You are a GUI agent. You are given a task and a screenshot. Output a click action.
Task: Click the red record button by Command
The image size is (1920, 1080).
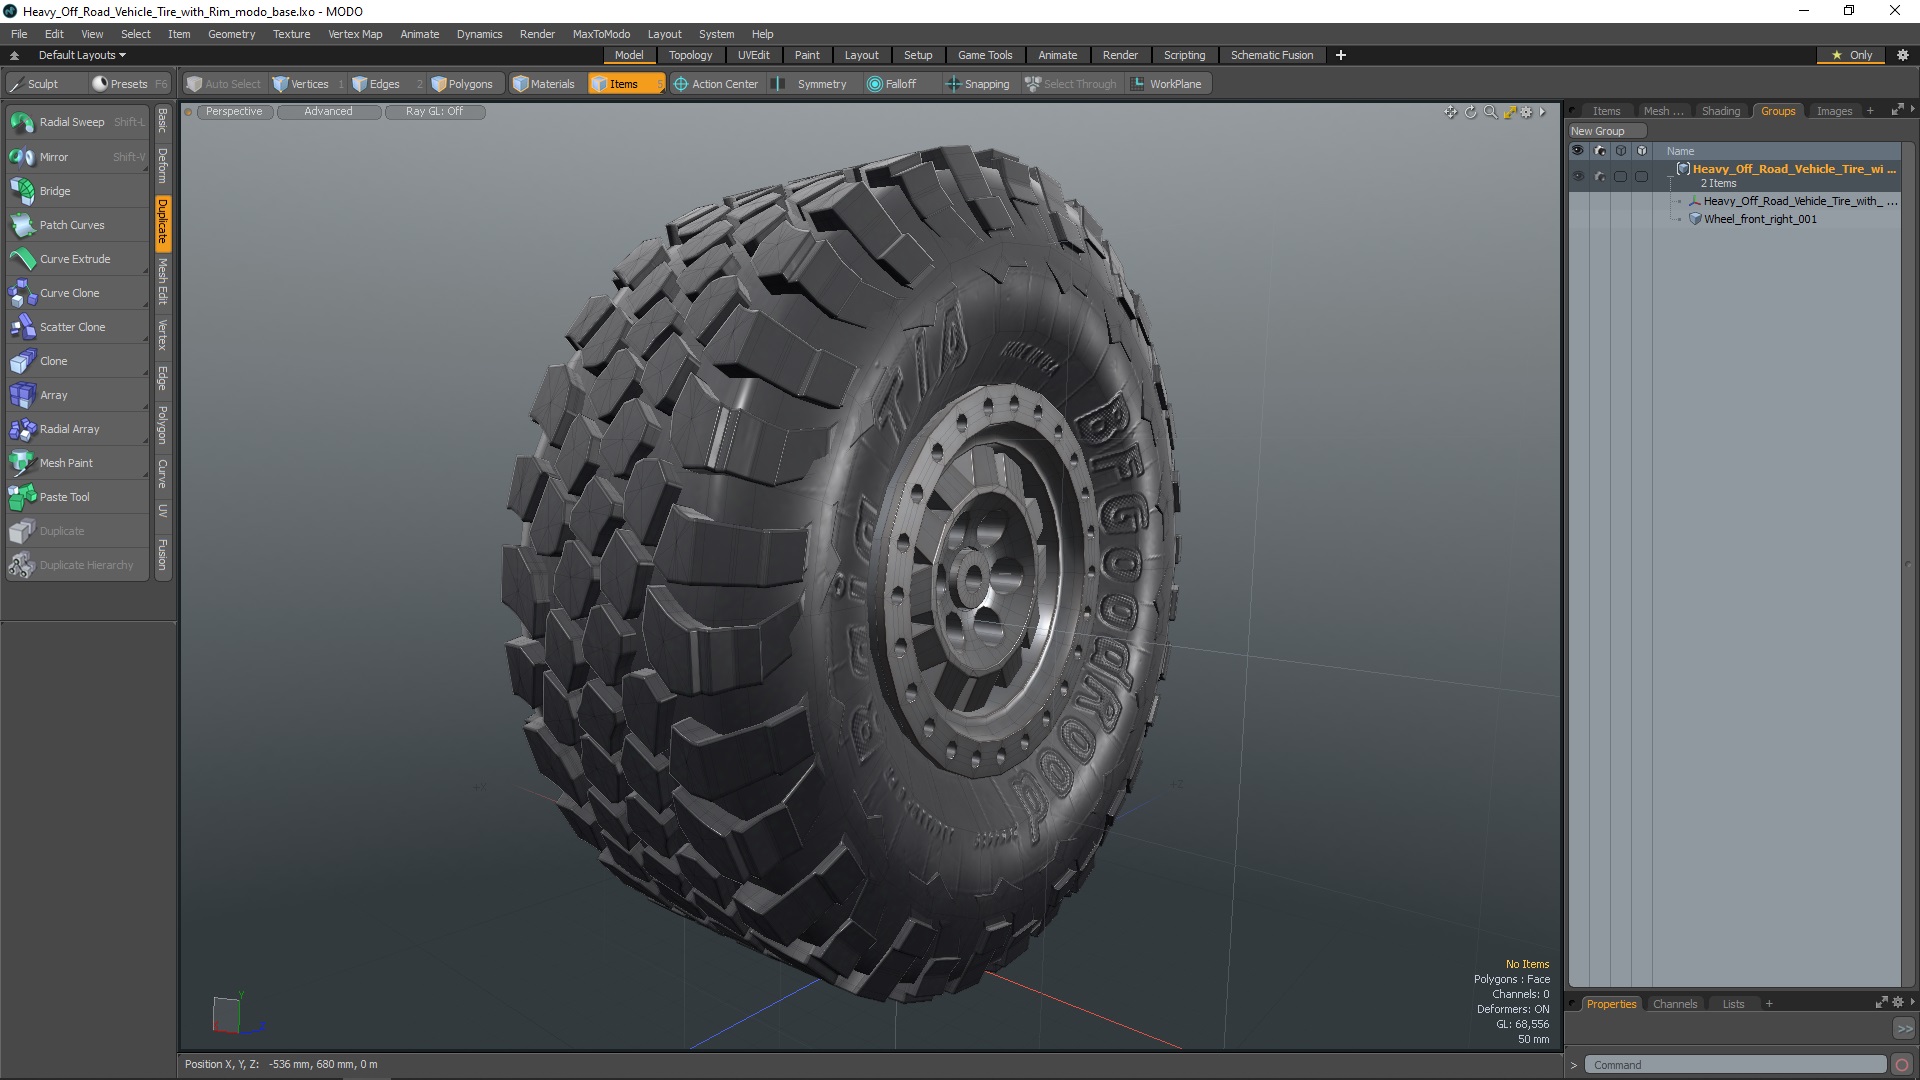pos(1902,1065)
